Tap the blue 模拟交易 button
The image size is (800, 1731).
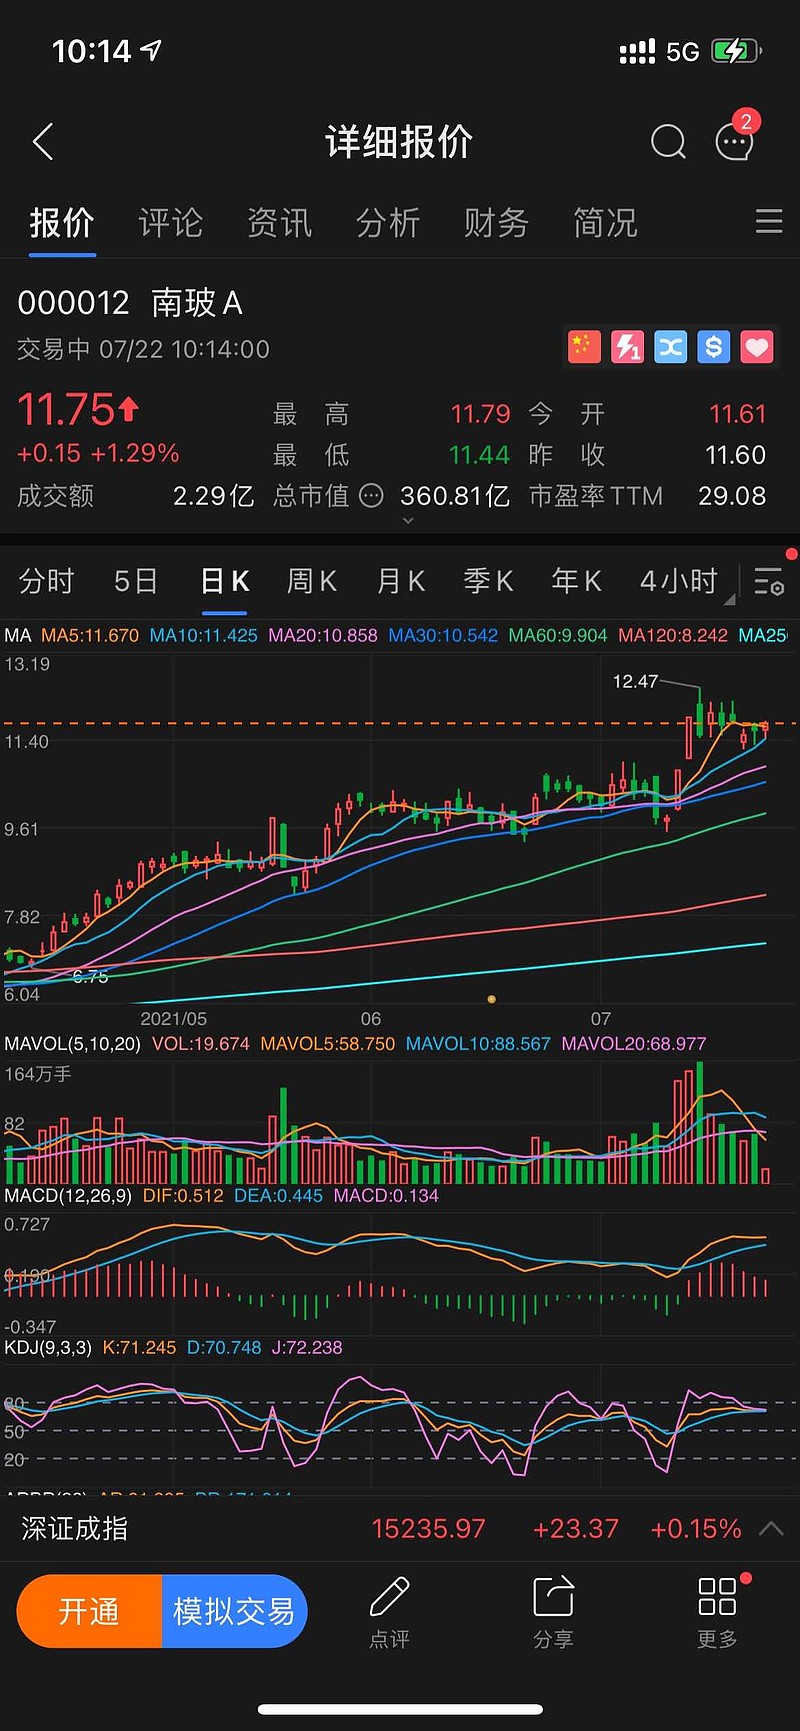click(x=234, y=1611)
